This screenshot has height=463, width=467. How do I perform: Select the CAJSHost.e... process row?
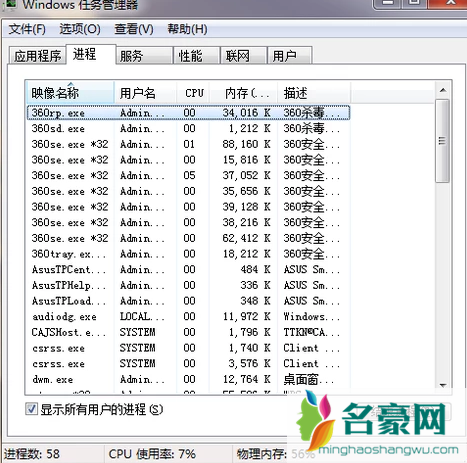tap(188, 332)
